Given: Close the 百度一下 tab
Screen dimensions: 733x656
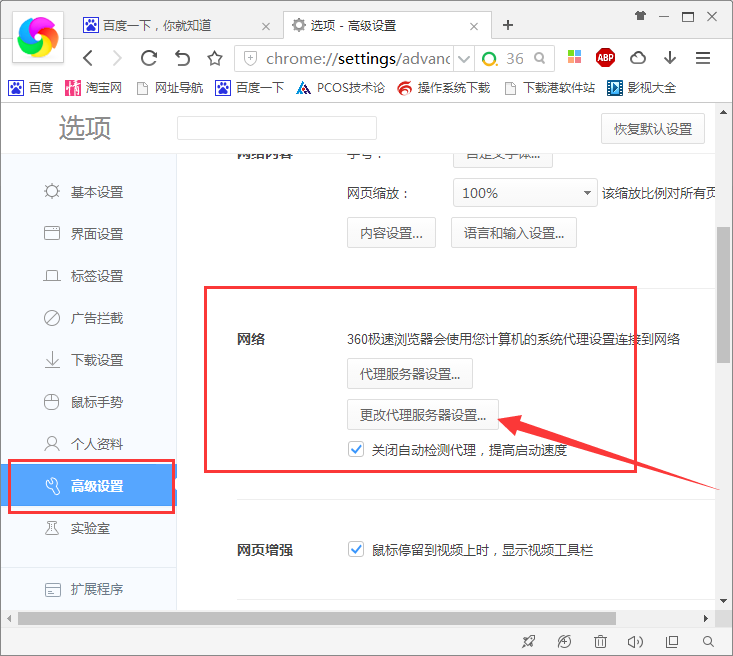Looking at the screenshot, I should coord(266,26).
